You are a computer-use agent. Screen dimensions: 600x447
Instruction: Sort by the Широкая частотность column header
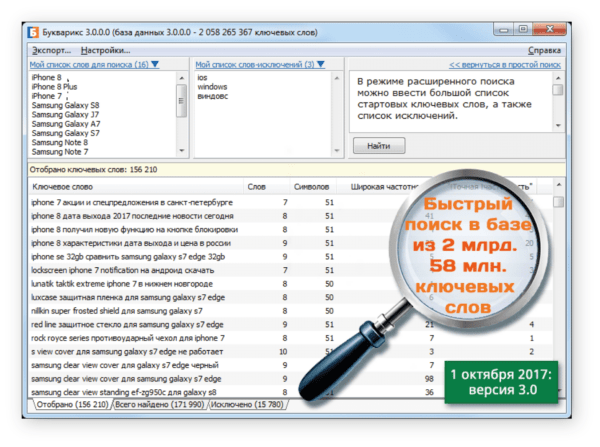coord(385,187)
